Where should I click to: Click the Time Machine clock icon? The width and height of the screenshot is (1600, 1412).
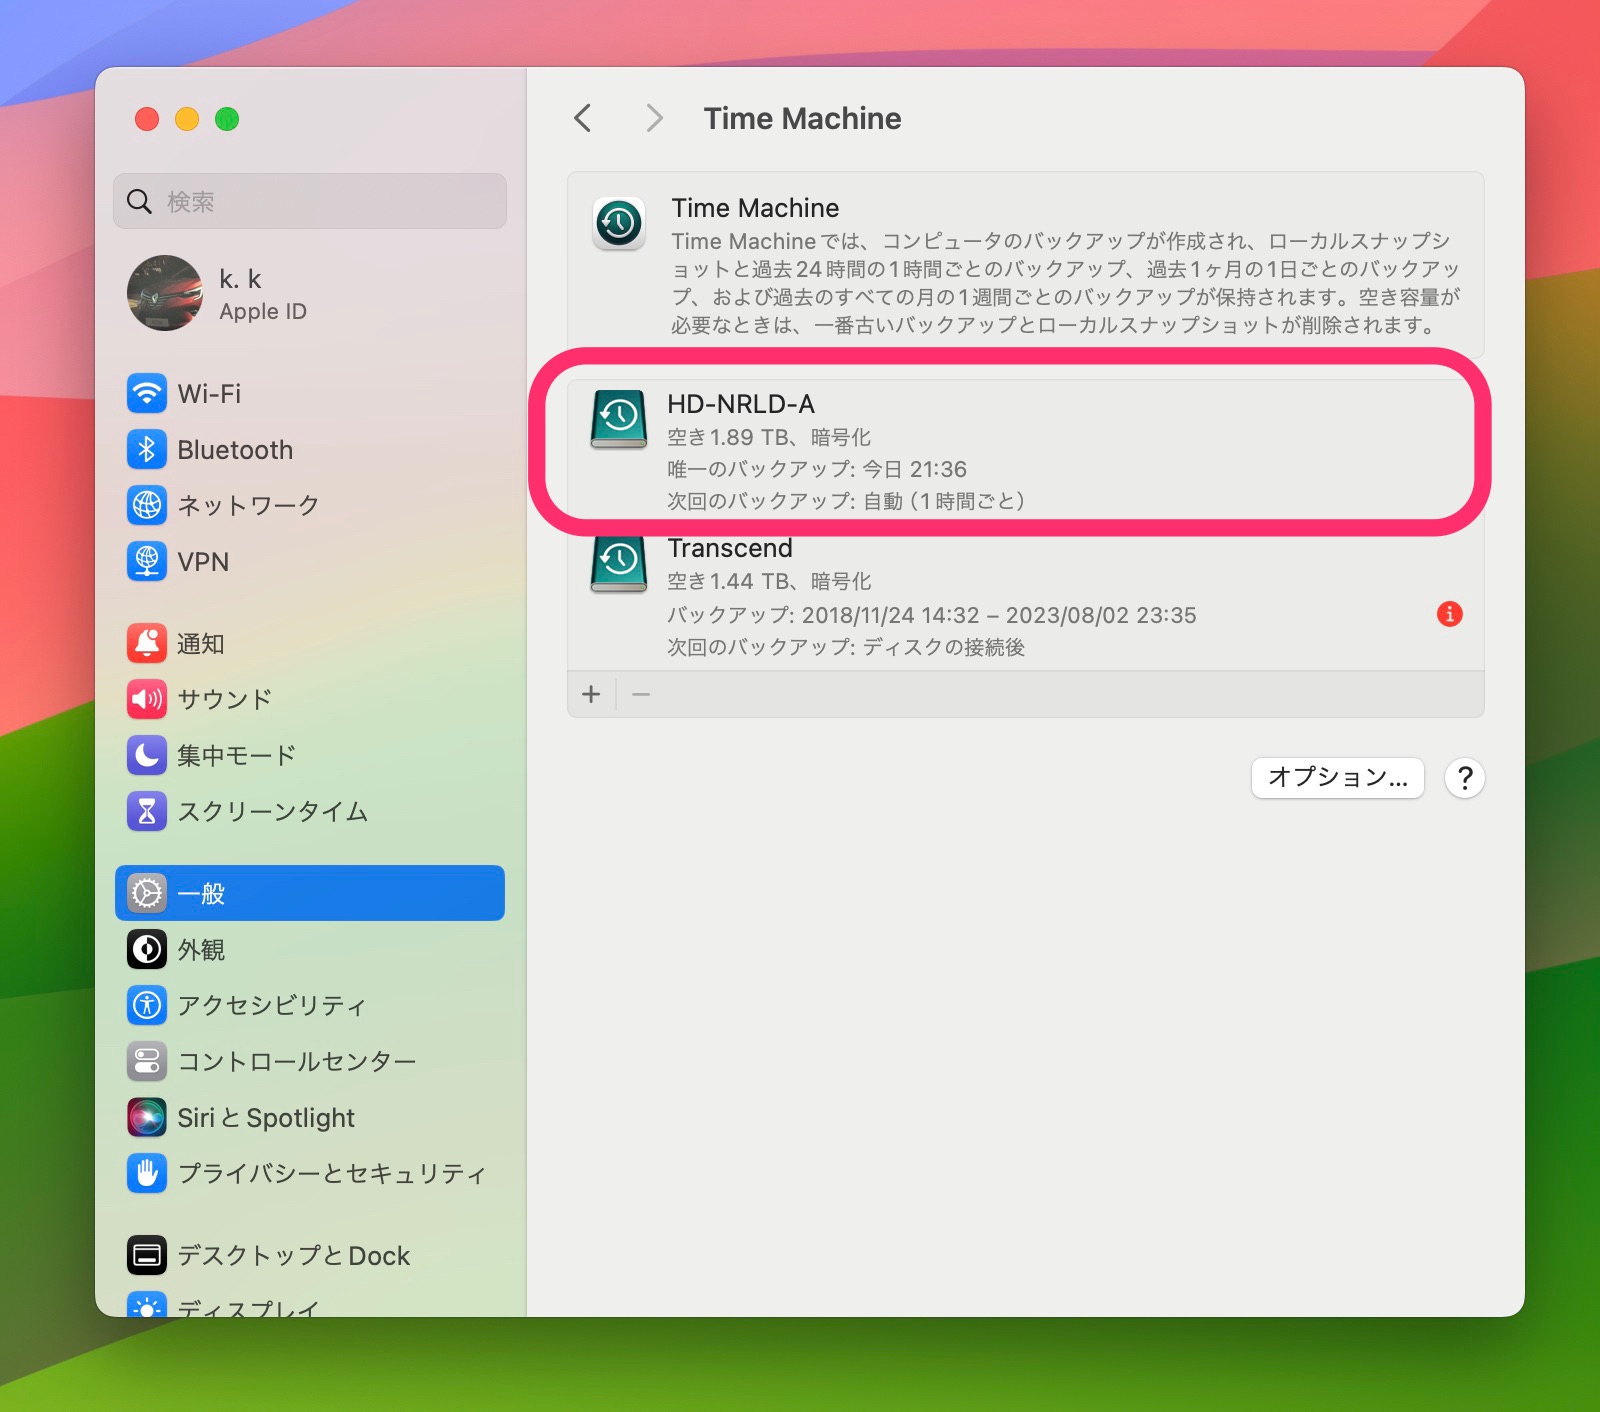pyautogui.click(x=619, y=223)
